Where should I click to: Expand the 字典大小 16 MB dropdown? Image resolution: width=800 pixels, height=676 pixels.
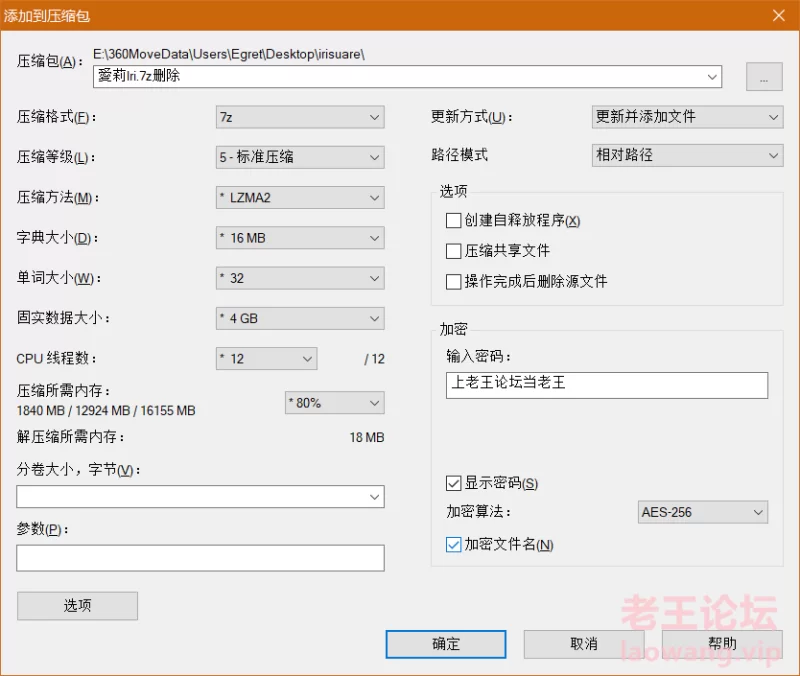[300, 238]
